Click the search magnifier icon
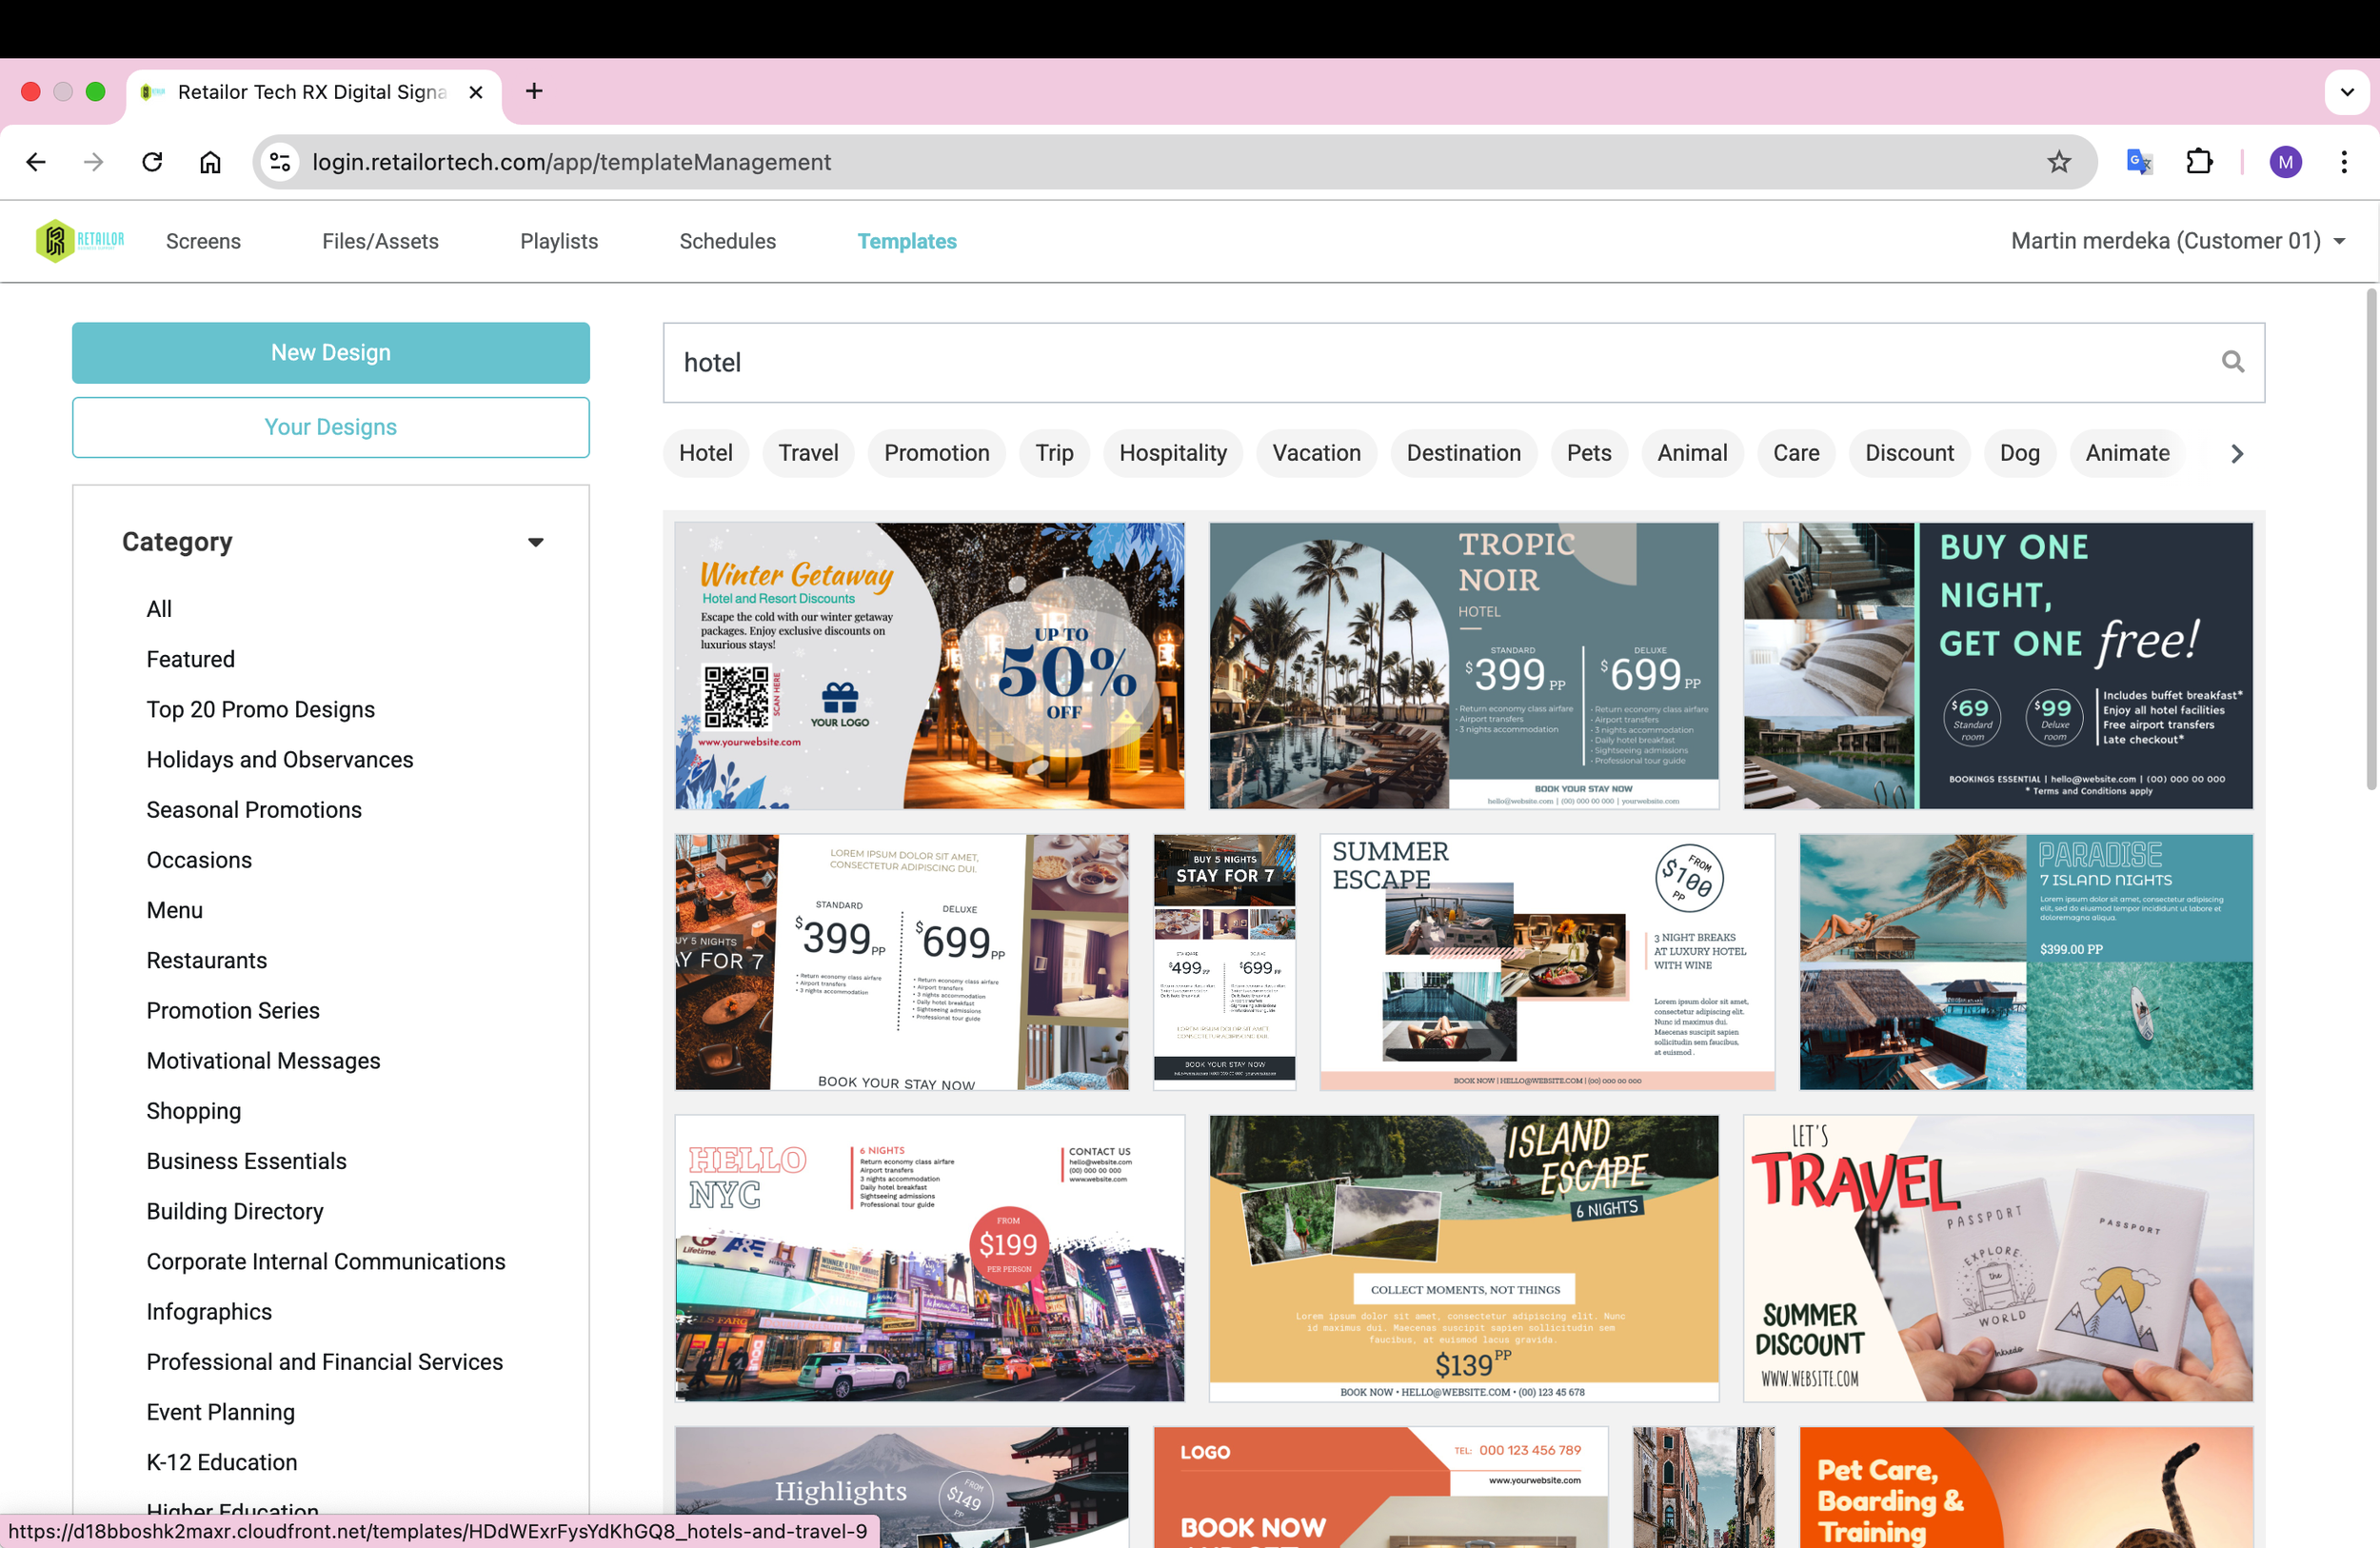The image size is (2380, 1548). [x=2232, y=362]
